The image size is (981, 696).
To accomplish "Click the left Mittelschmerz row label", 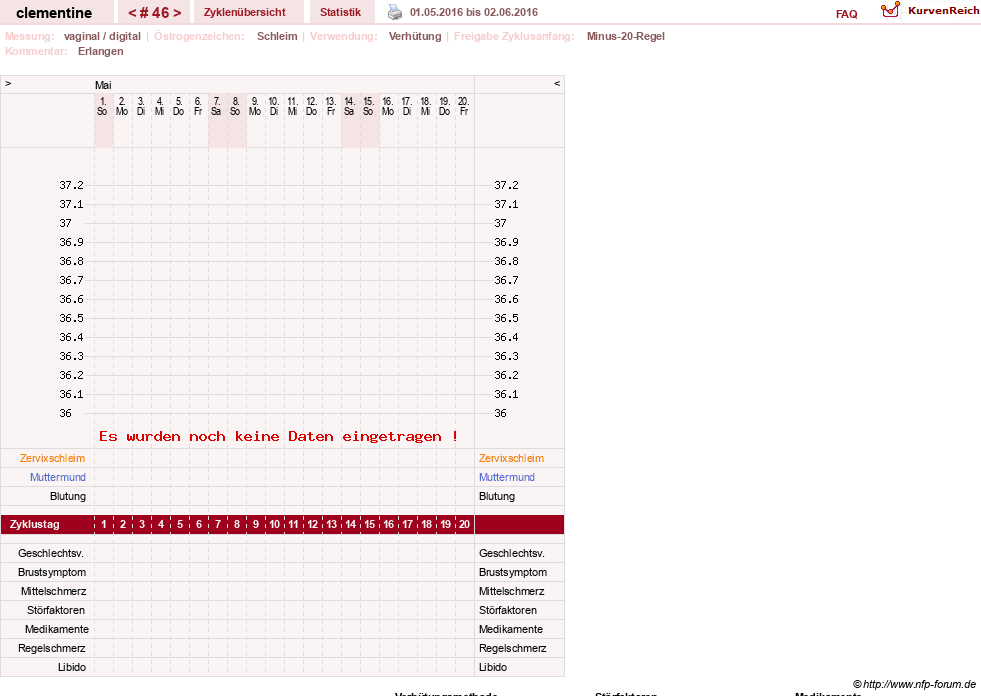I will pos(53,591).
